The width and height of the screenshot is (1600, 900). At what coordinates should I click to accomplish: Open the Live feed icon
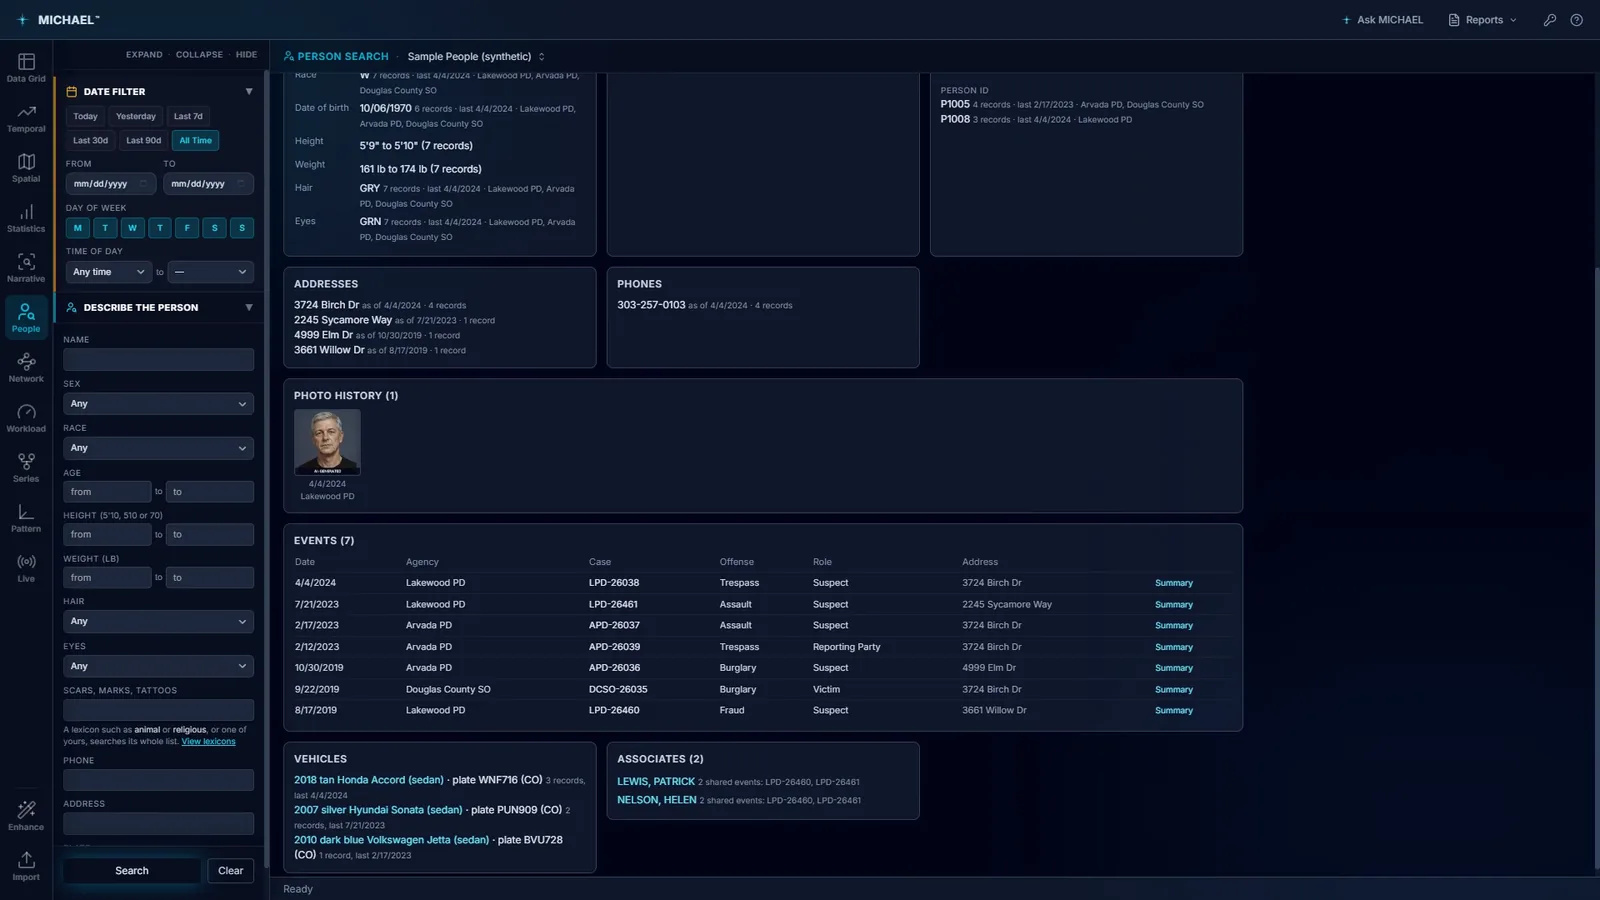pos(26,568)
